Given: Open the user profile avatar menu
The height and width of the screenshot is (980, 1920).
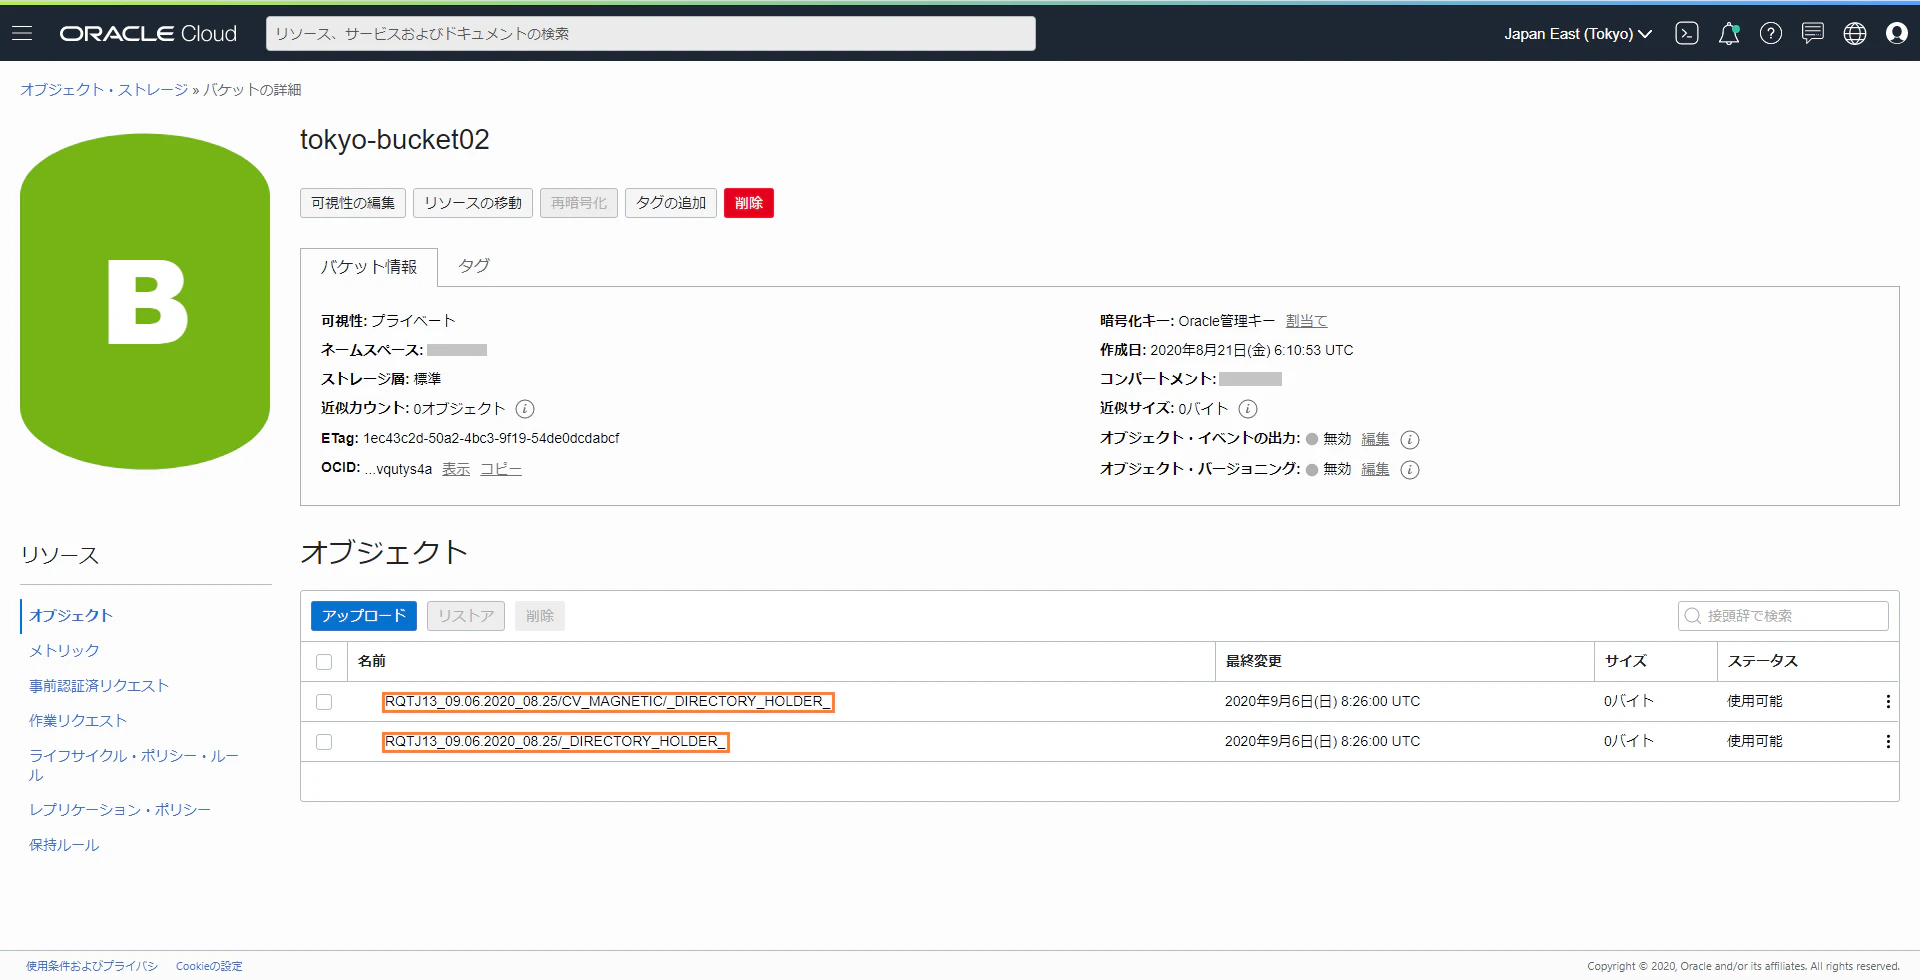Looking at the screenshot, I should pyautogui.click(x=1896, y=33).
